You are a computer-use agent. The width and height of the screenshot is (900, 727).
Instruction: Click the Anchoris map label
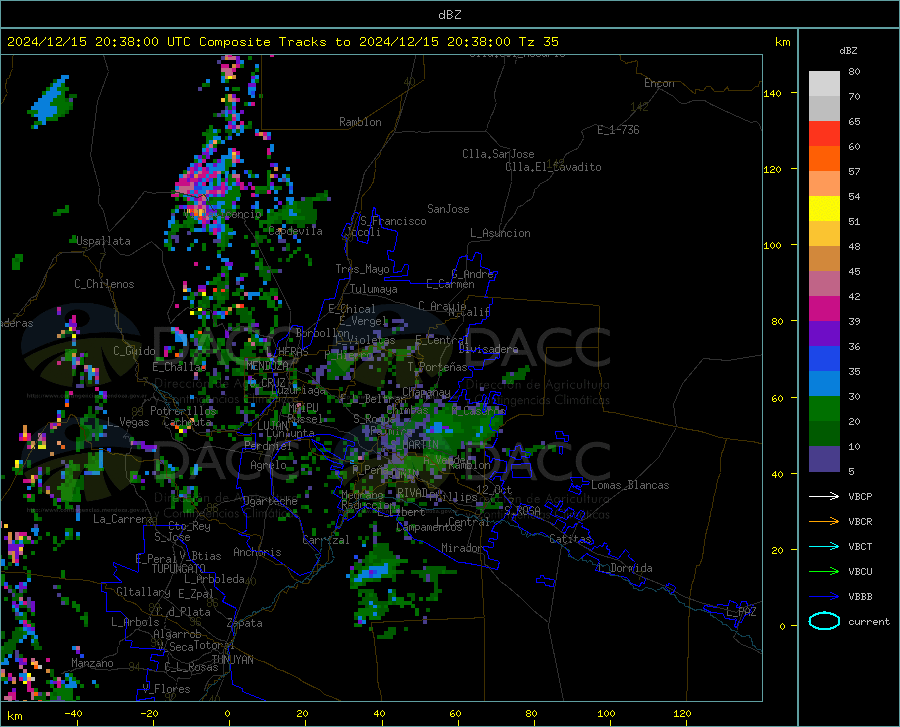pyautogui.click(x=257, y=552)
